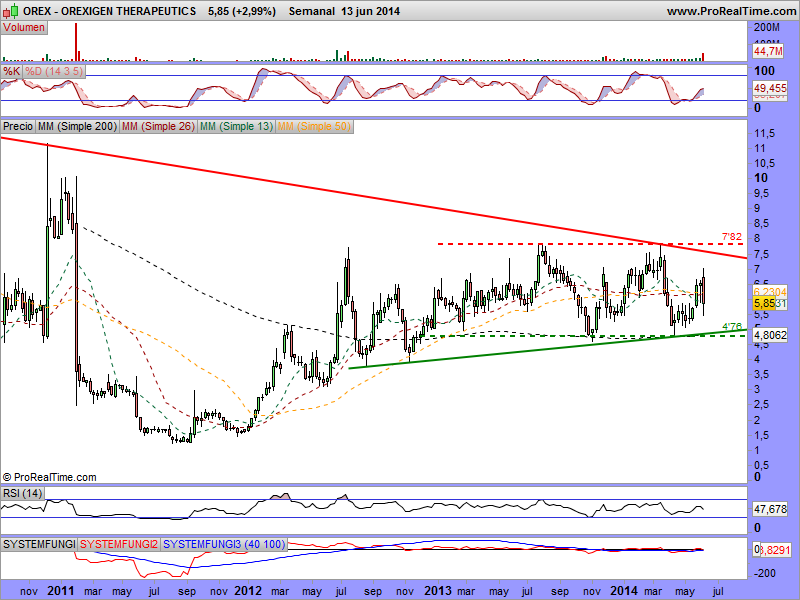Click the 2014 year marker on time axis
Image resolution: width=800 pixels, height=600 pixels.
[624, 591]
